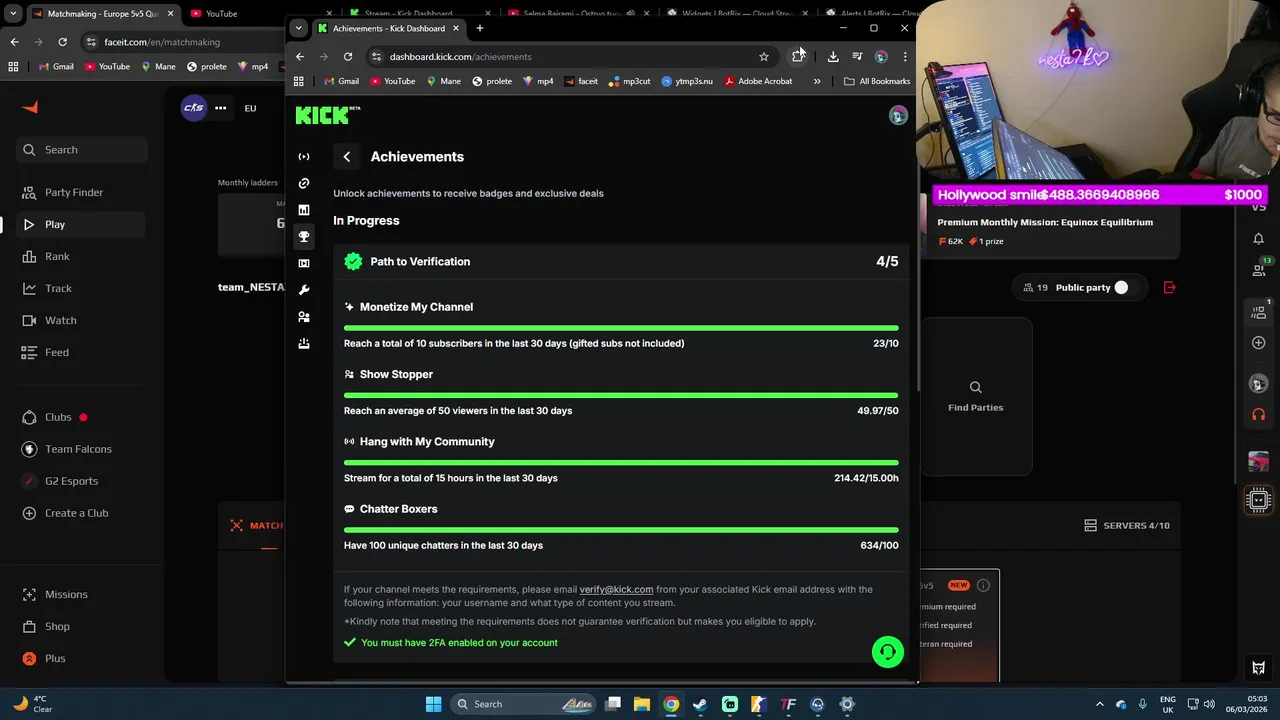Viewport: 1280px width, 720px height.
Task: Click Create a Club in FACEIT sidebar
Action: click(82, 513)
